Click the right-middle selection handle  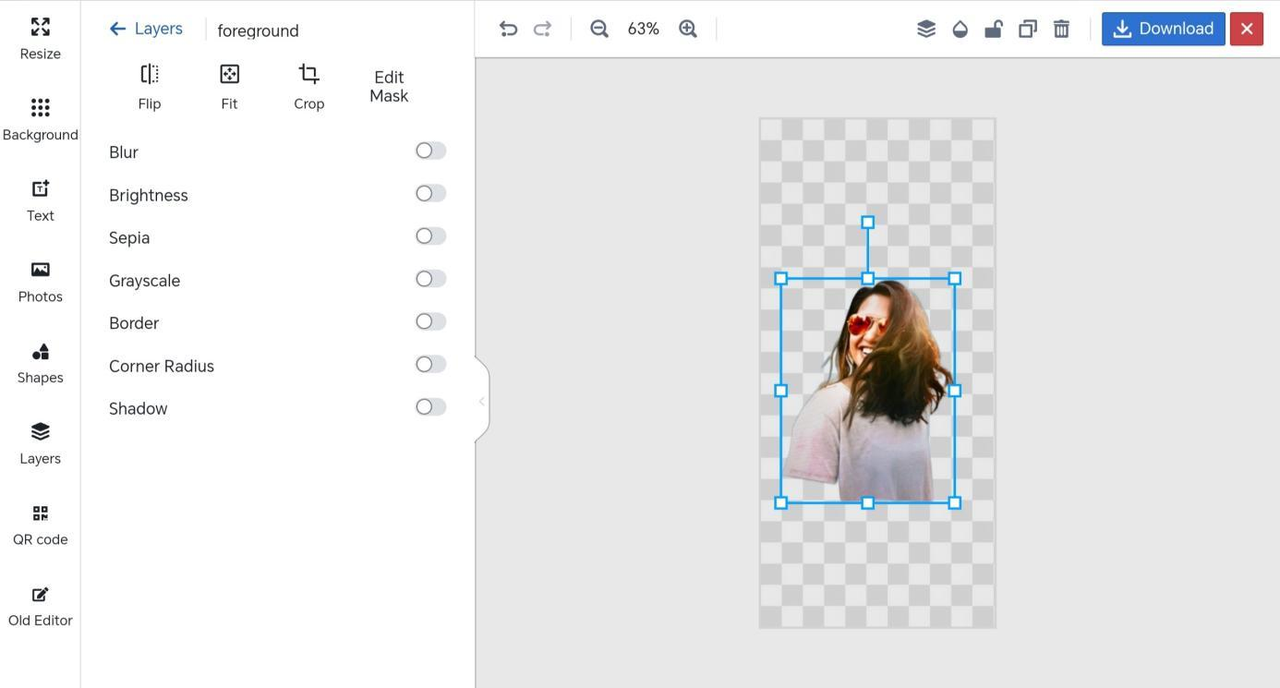(x=954, y=391)
